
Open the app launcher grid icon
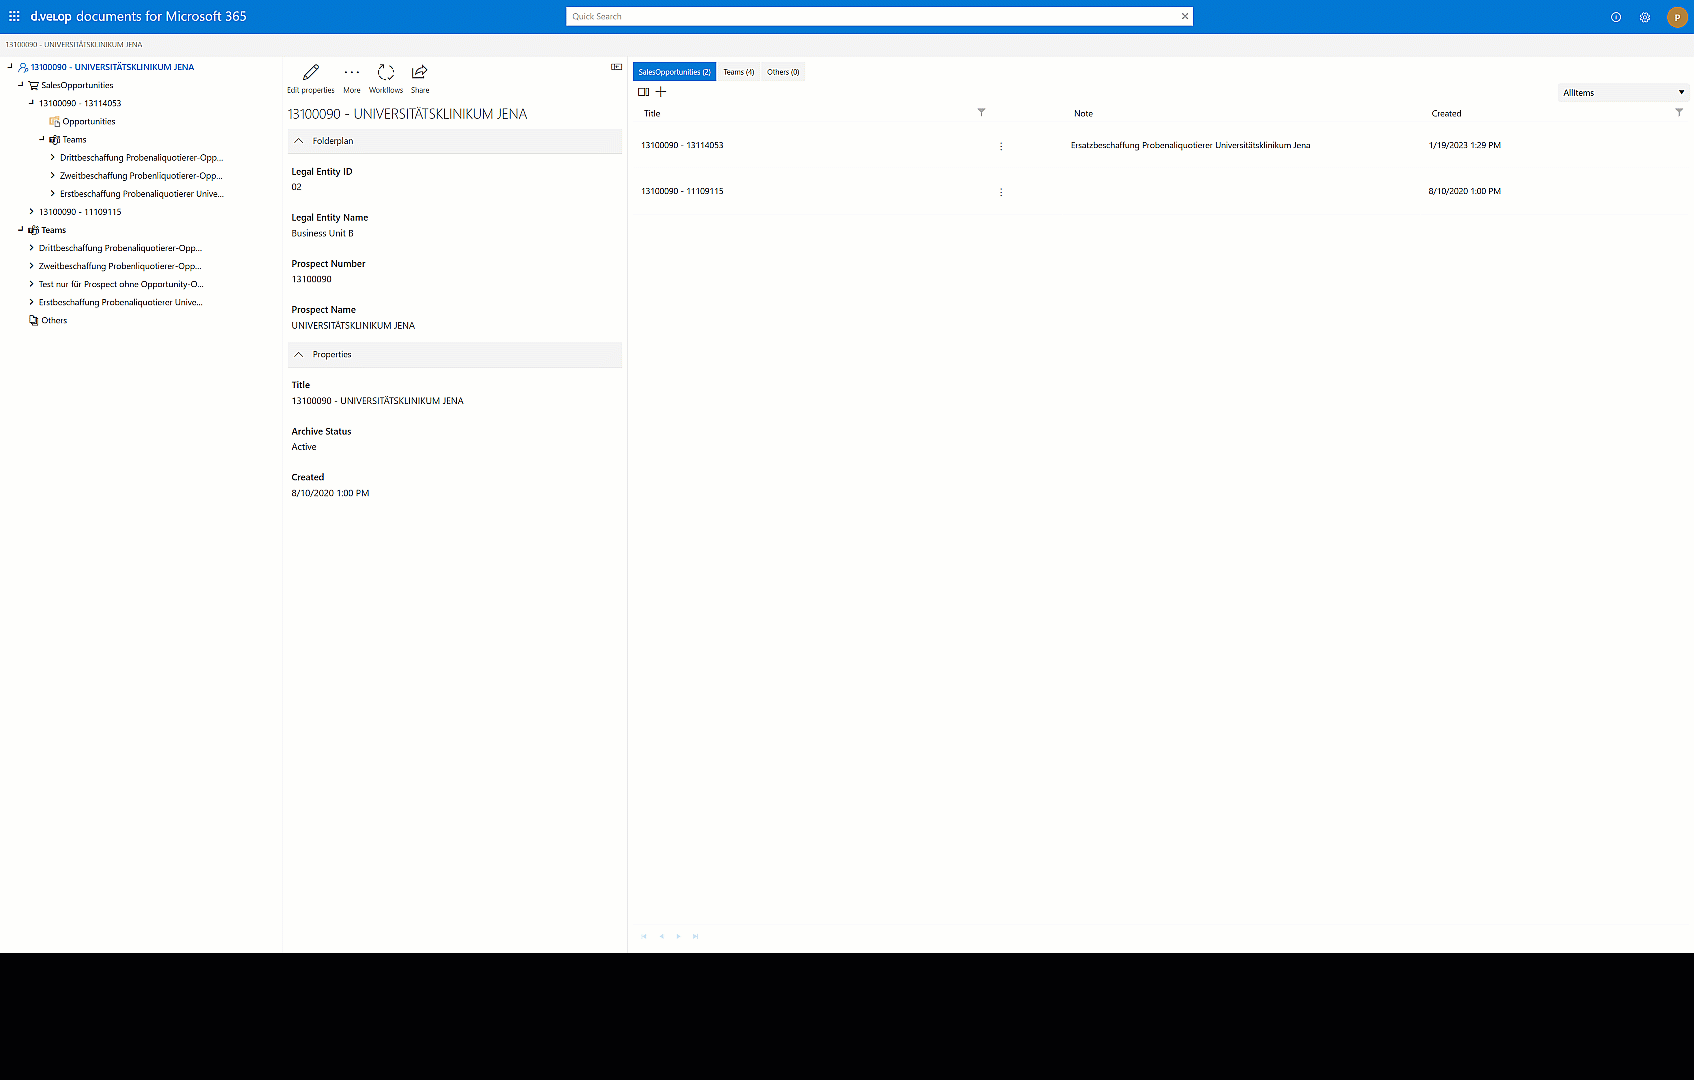point(14,16)
